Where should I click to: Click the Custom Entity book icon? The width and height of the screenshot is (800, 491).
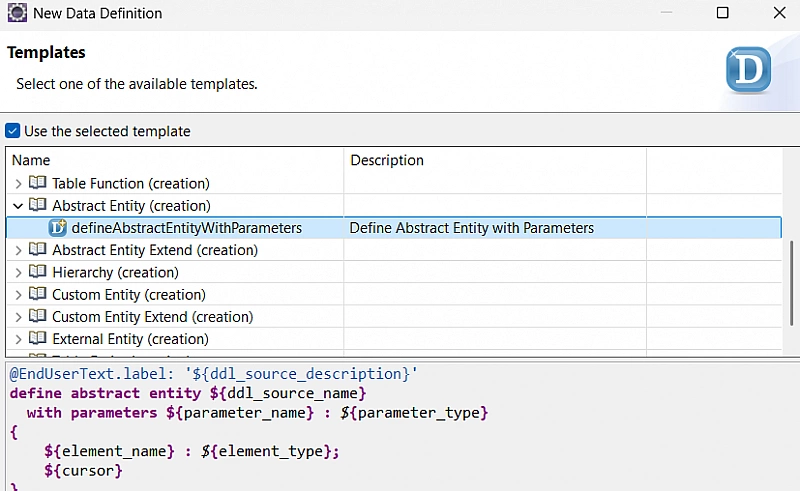(x=38, y=295)
